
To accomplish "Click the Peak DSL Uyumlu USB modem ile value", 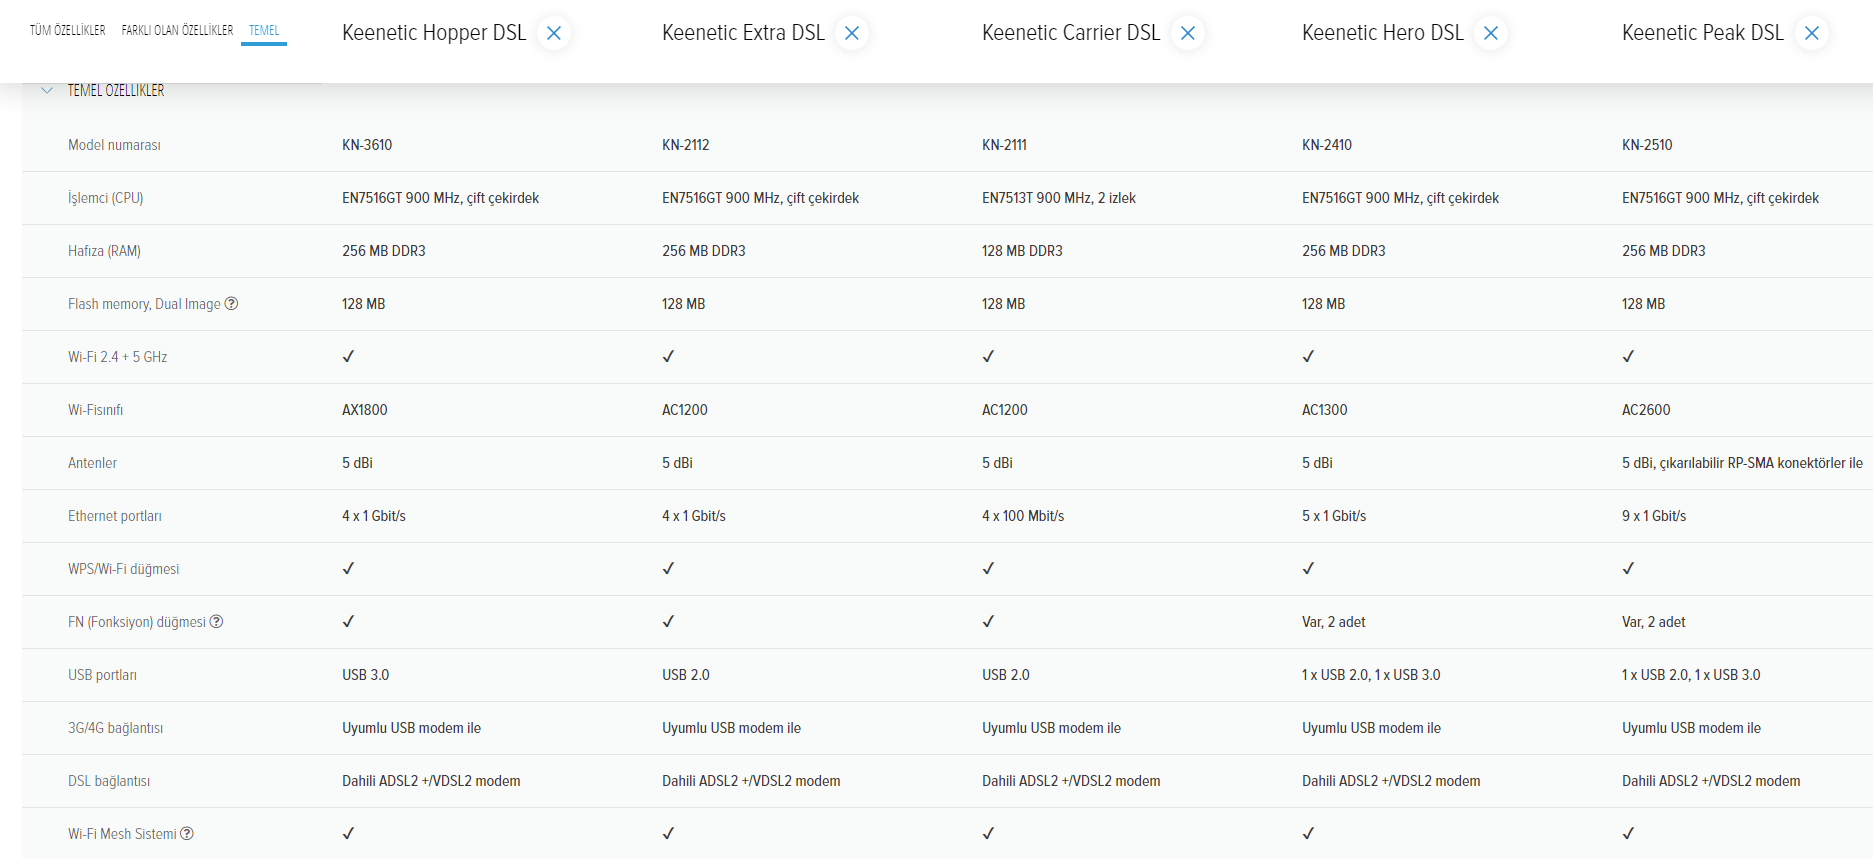I will [x=1691, y=728].
